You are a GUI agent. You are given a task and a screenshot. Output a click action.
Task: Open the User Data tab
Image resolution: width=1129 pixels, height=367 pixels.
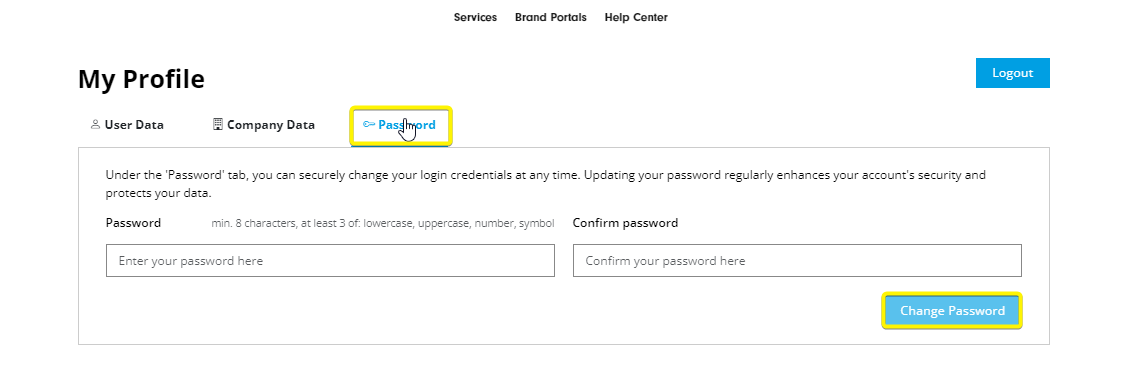127,124
